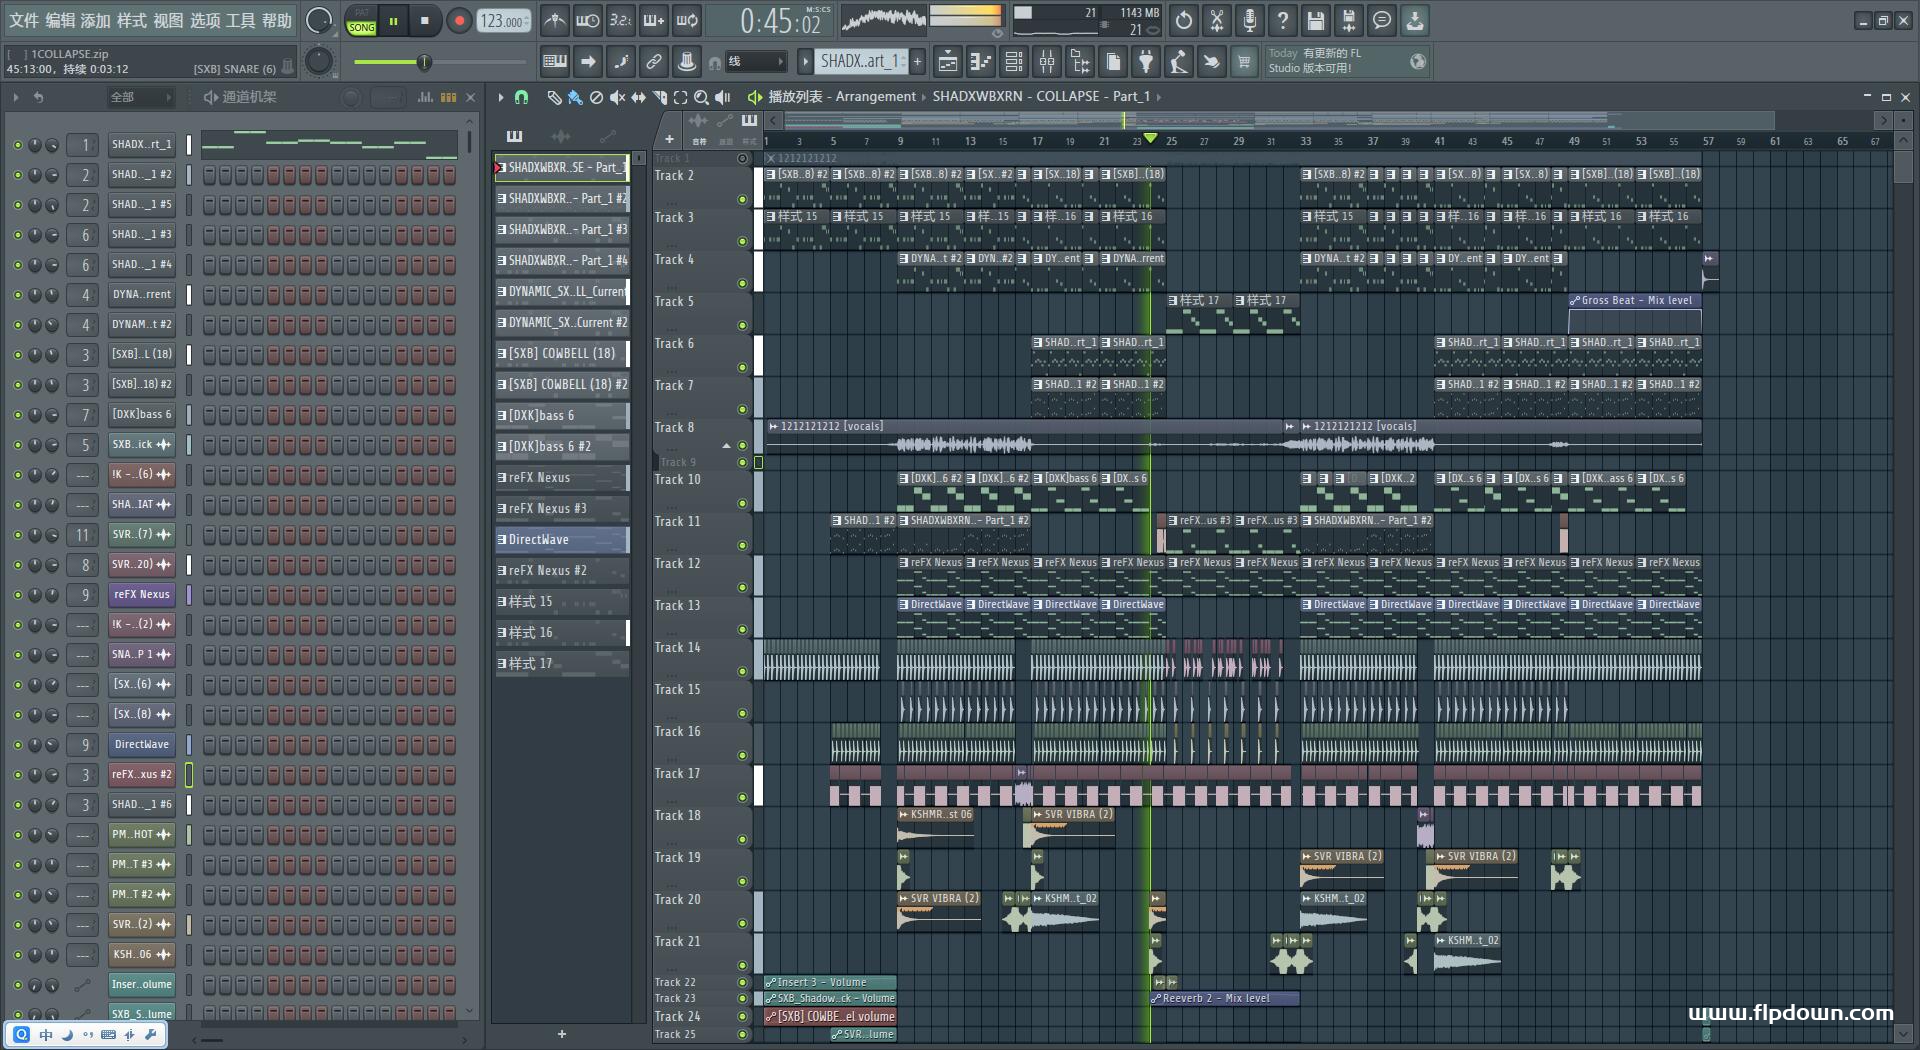The height and width of the screenshot is (1050, 1920).
Task: Mute Track 6 with its green dot
Action: tap(742, 367)
